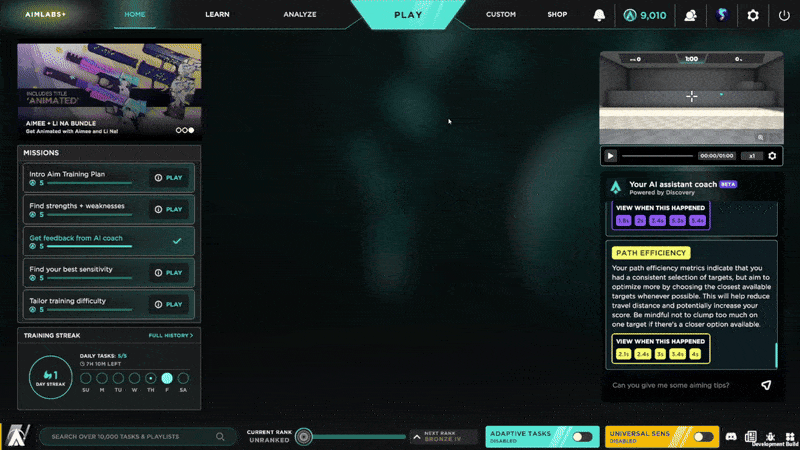Viewport: 800px width, 450px height.
Task: Open the bug report icon
Action: click(770, 437)
